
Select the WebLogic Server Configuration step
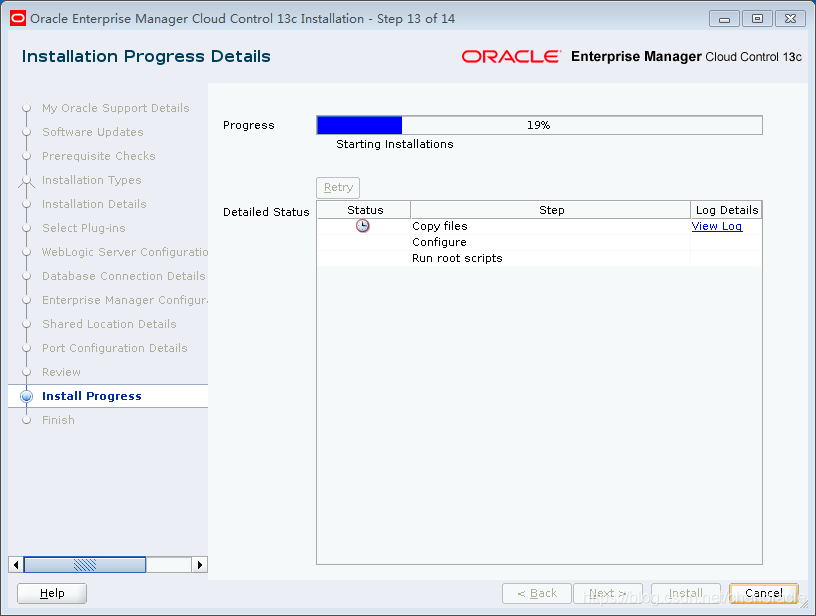(125, 252)
